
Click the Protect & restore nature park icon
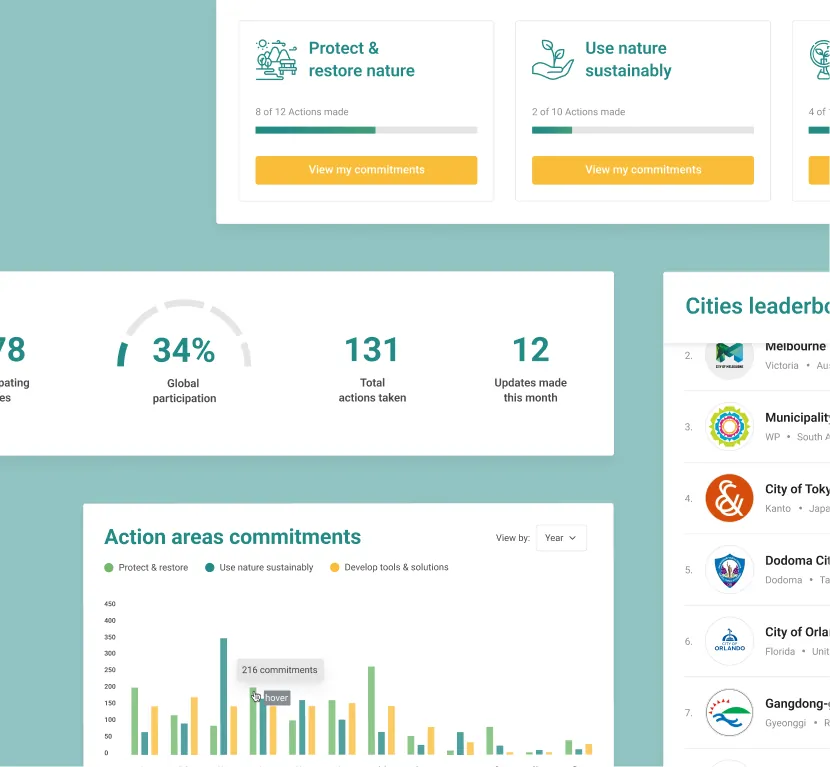(x=276, y=58)
